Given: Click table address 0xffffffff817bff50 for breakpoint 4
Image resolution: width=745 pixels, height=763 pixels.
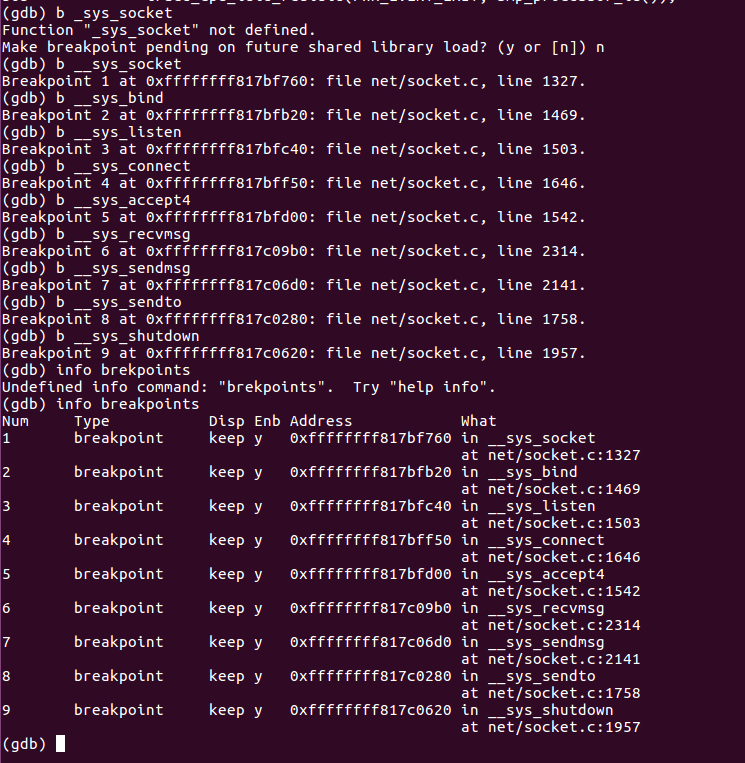Looking at the screenshot, I should [x=370, y=540].
